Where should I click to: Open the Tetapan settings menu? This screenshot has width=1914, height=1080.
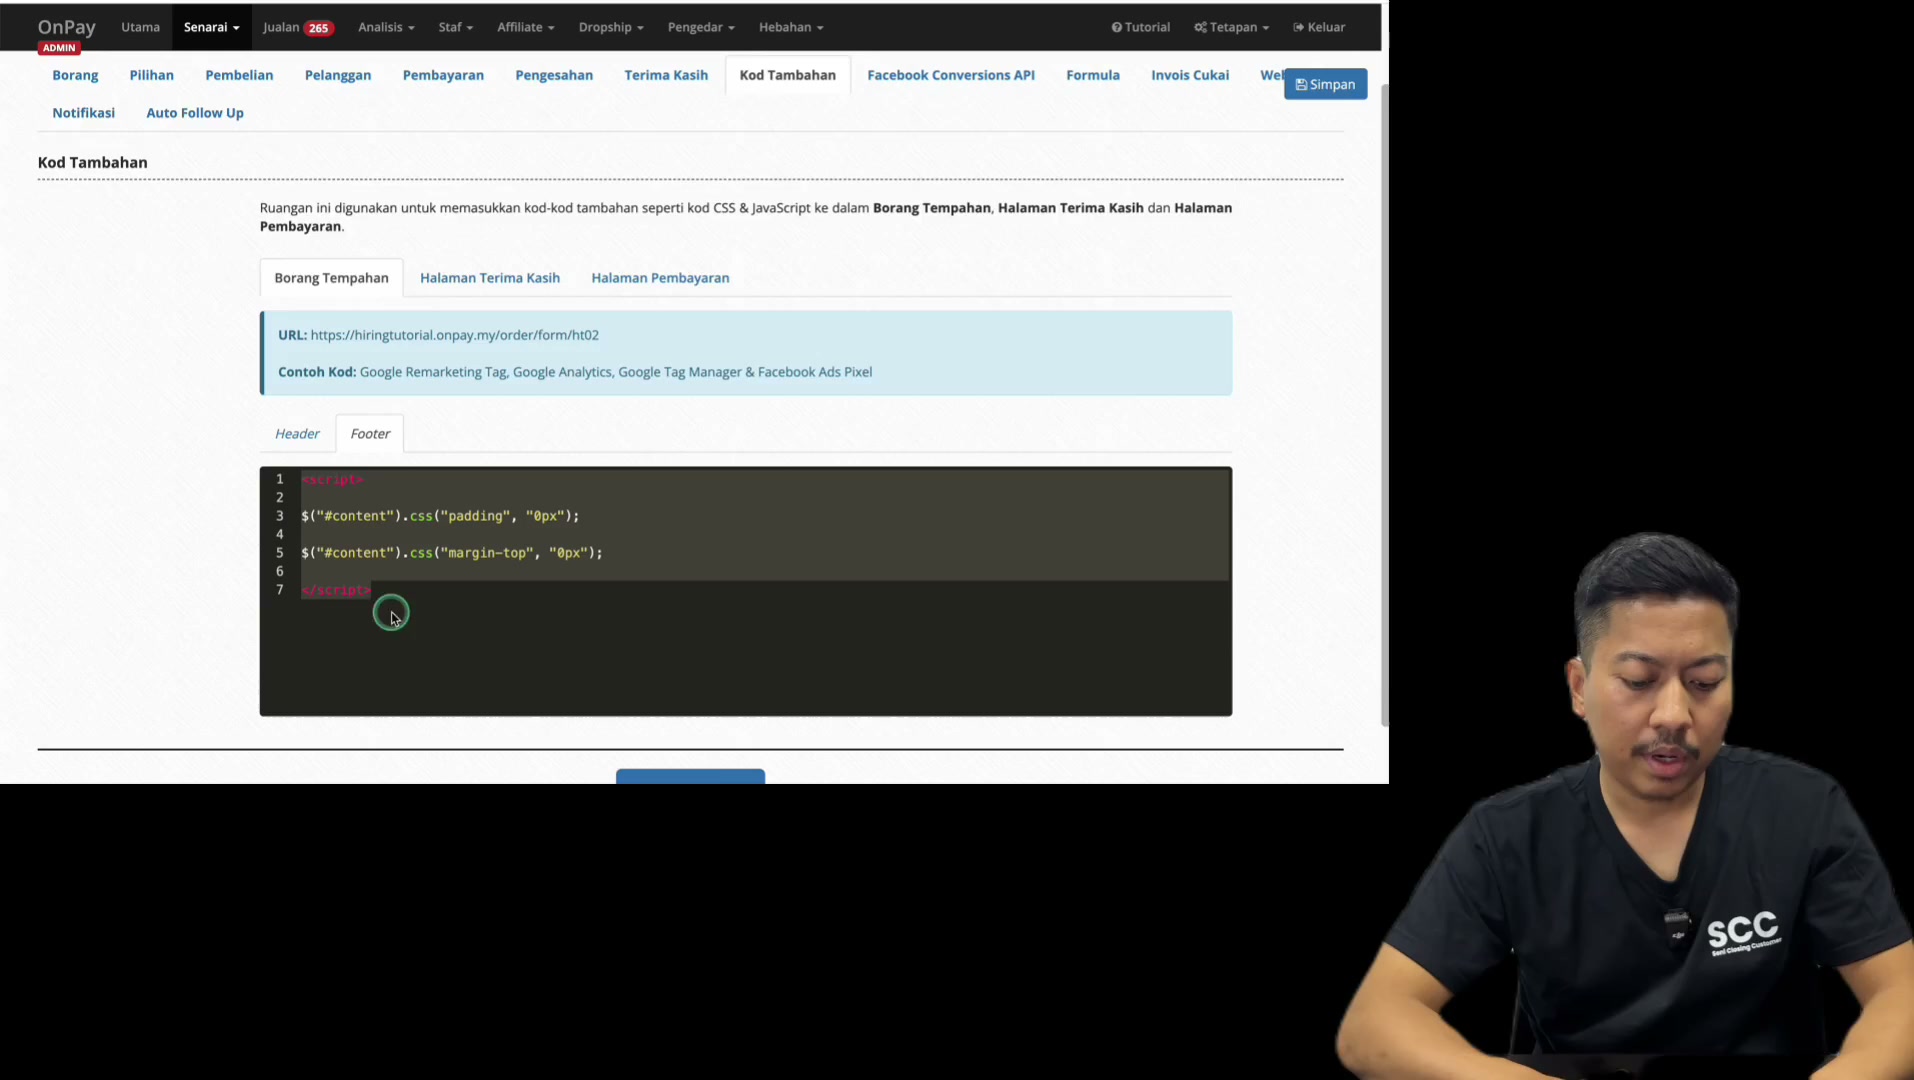pos(1231,27)
